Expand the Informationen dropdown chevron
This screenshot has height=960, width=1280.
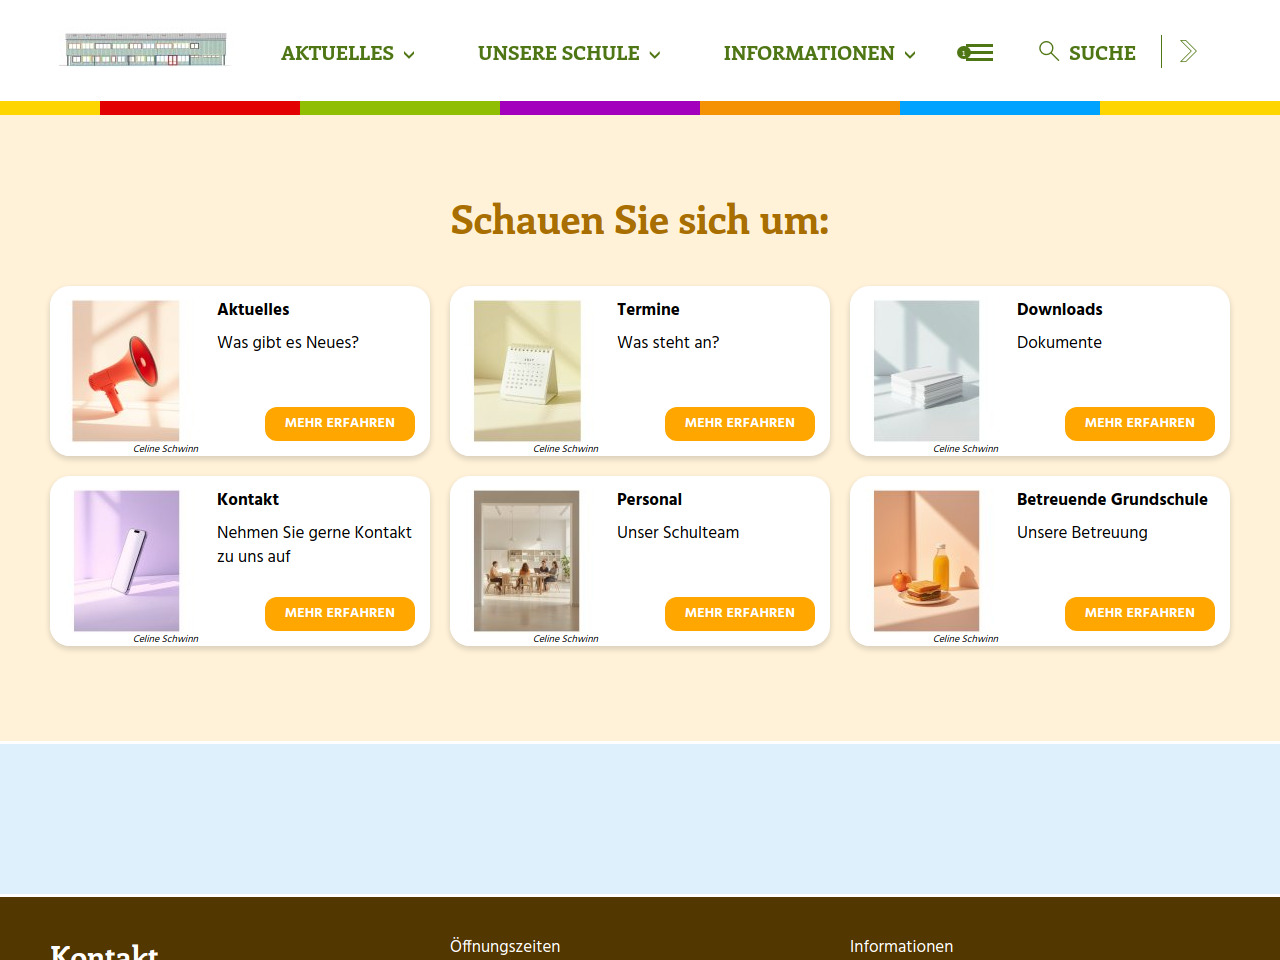[x=910, y=55]
